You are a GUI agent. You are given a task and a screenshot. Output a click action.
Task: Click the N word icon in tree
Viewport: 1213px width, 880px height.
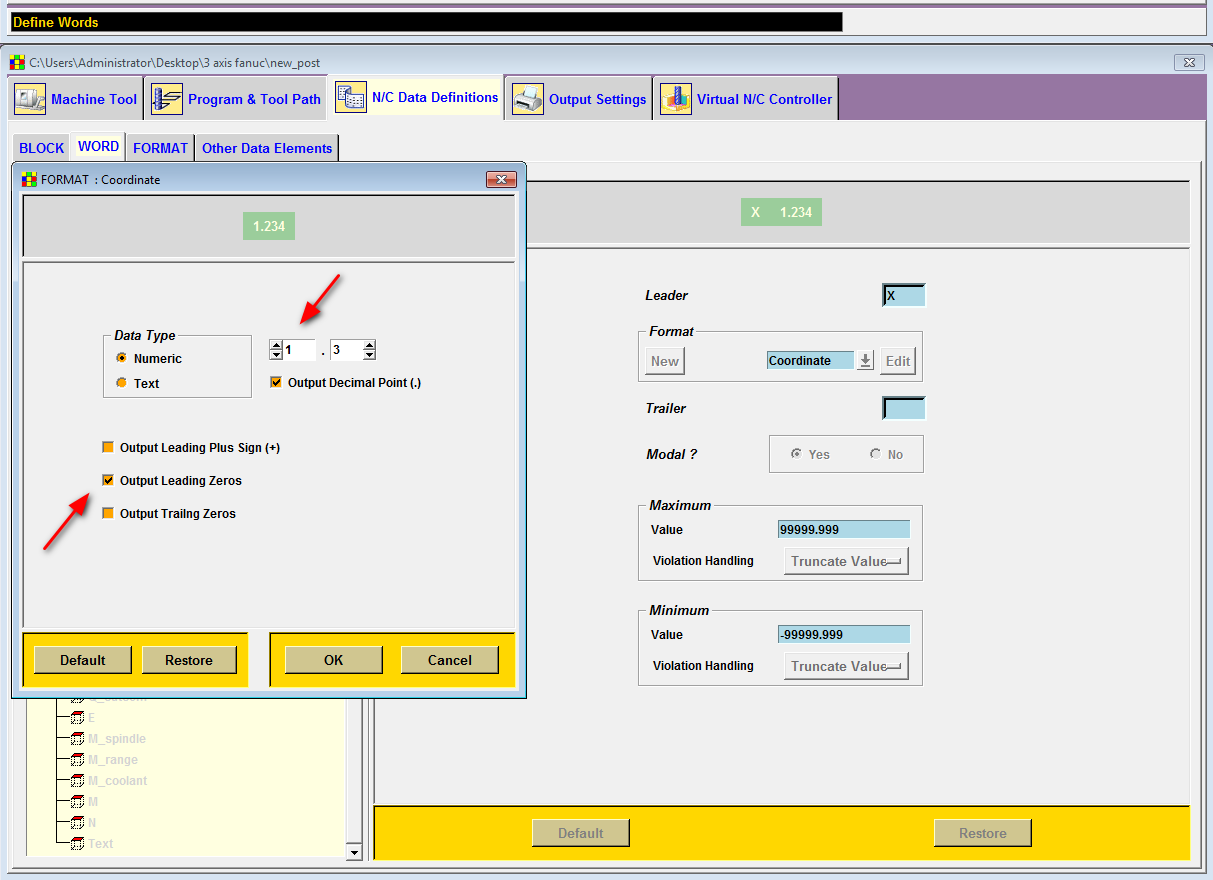click(x=77, y=823)
